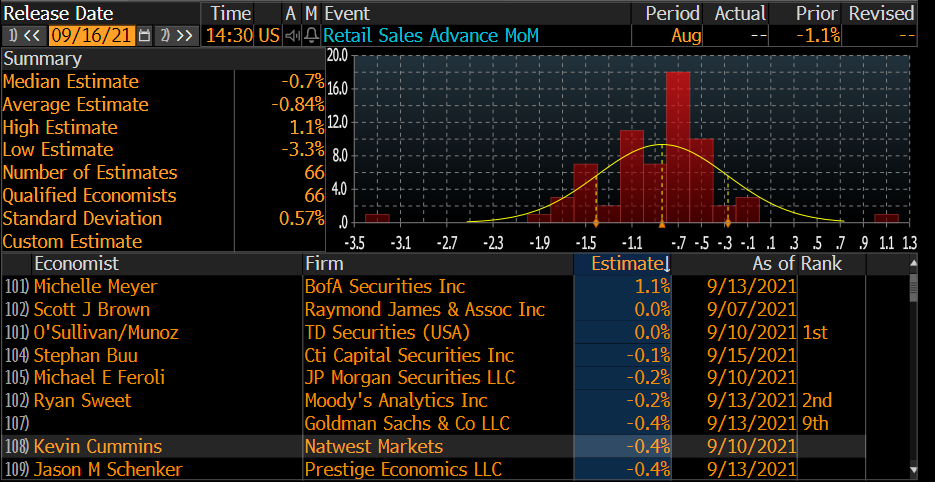Toggle the speaker audio alert icon
Image resolution: width=935 pixels, height=482 pixels.
pos(292,36)
